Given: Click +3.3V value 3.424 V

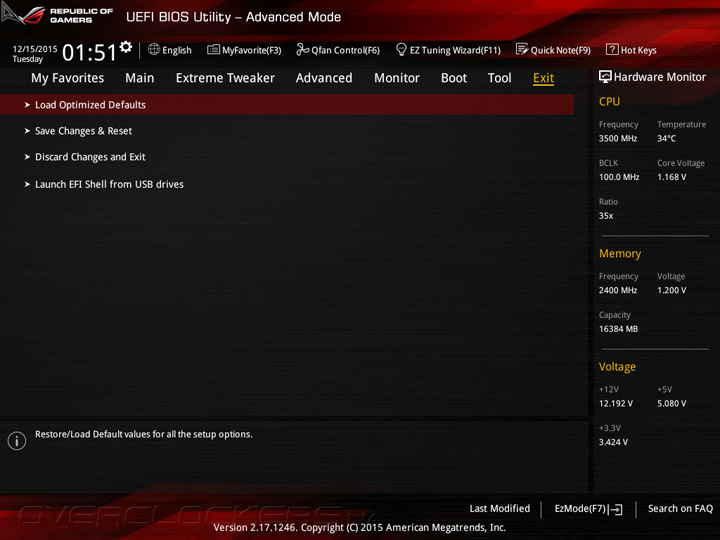Looking at the screenshot, I should click(613, 442).
